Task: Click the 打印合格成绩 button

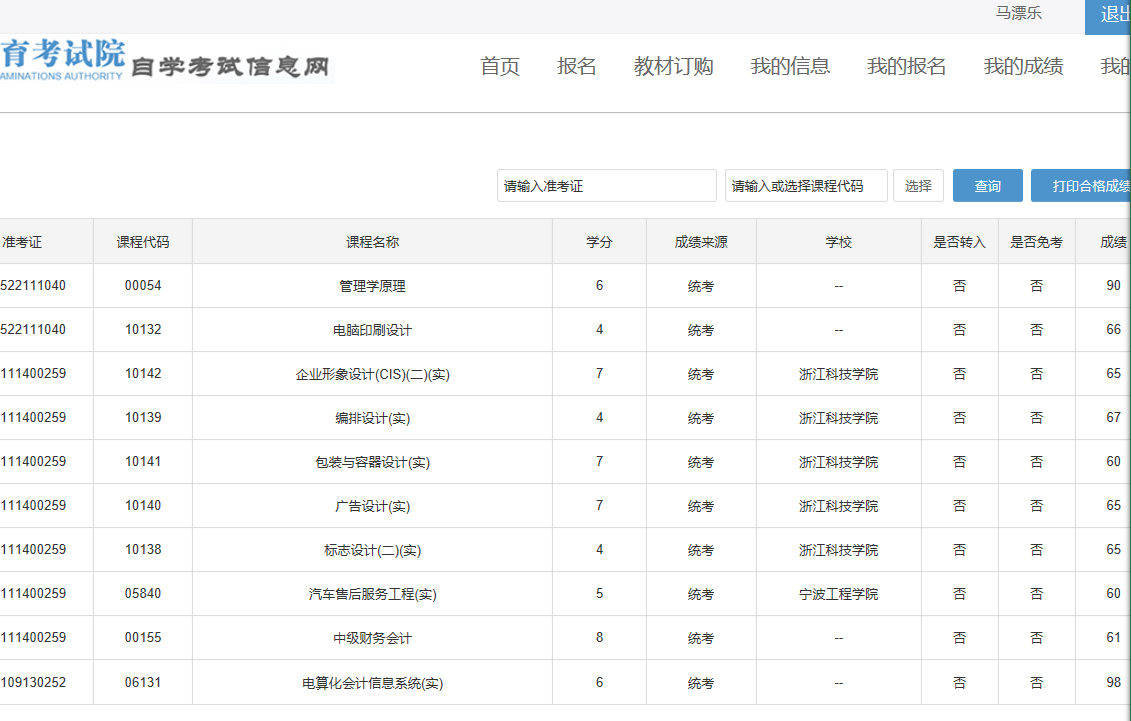Action: pos(1081,186)
